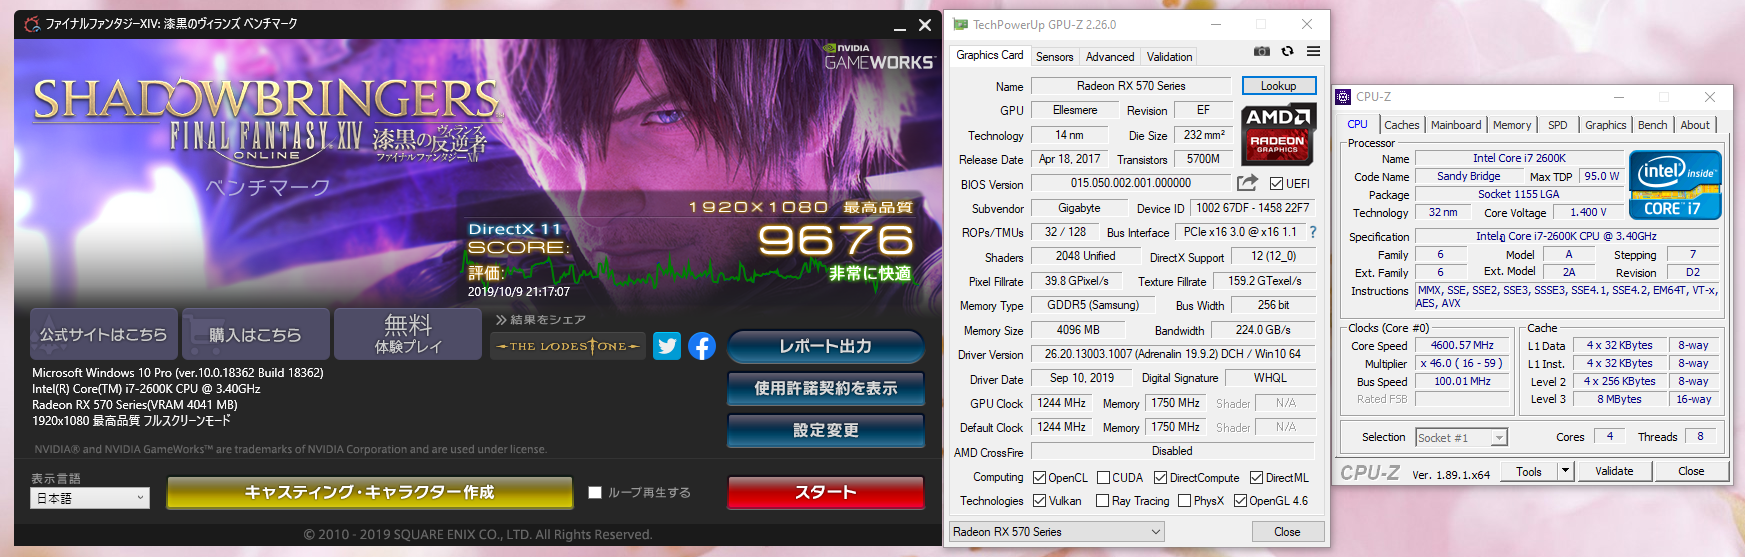Image resolution: width=1745 pixels, height=557 pixels.
Task: Switch to the Advanced tab in GPU-Z
Action: [1110, 57]
